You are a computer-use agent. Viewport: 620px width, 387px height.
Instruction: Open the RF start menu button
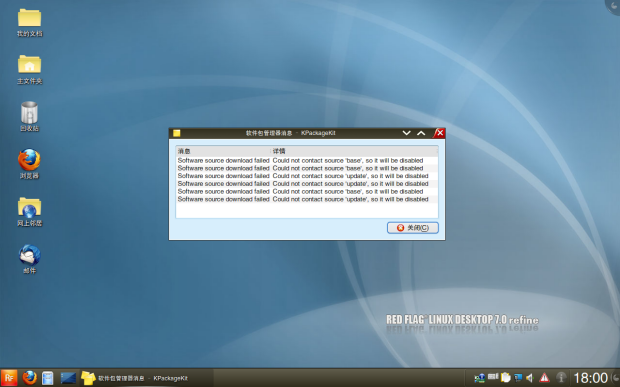coord(9,378)
